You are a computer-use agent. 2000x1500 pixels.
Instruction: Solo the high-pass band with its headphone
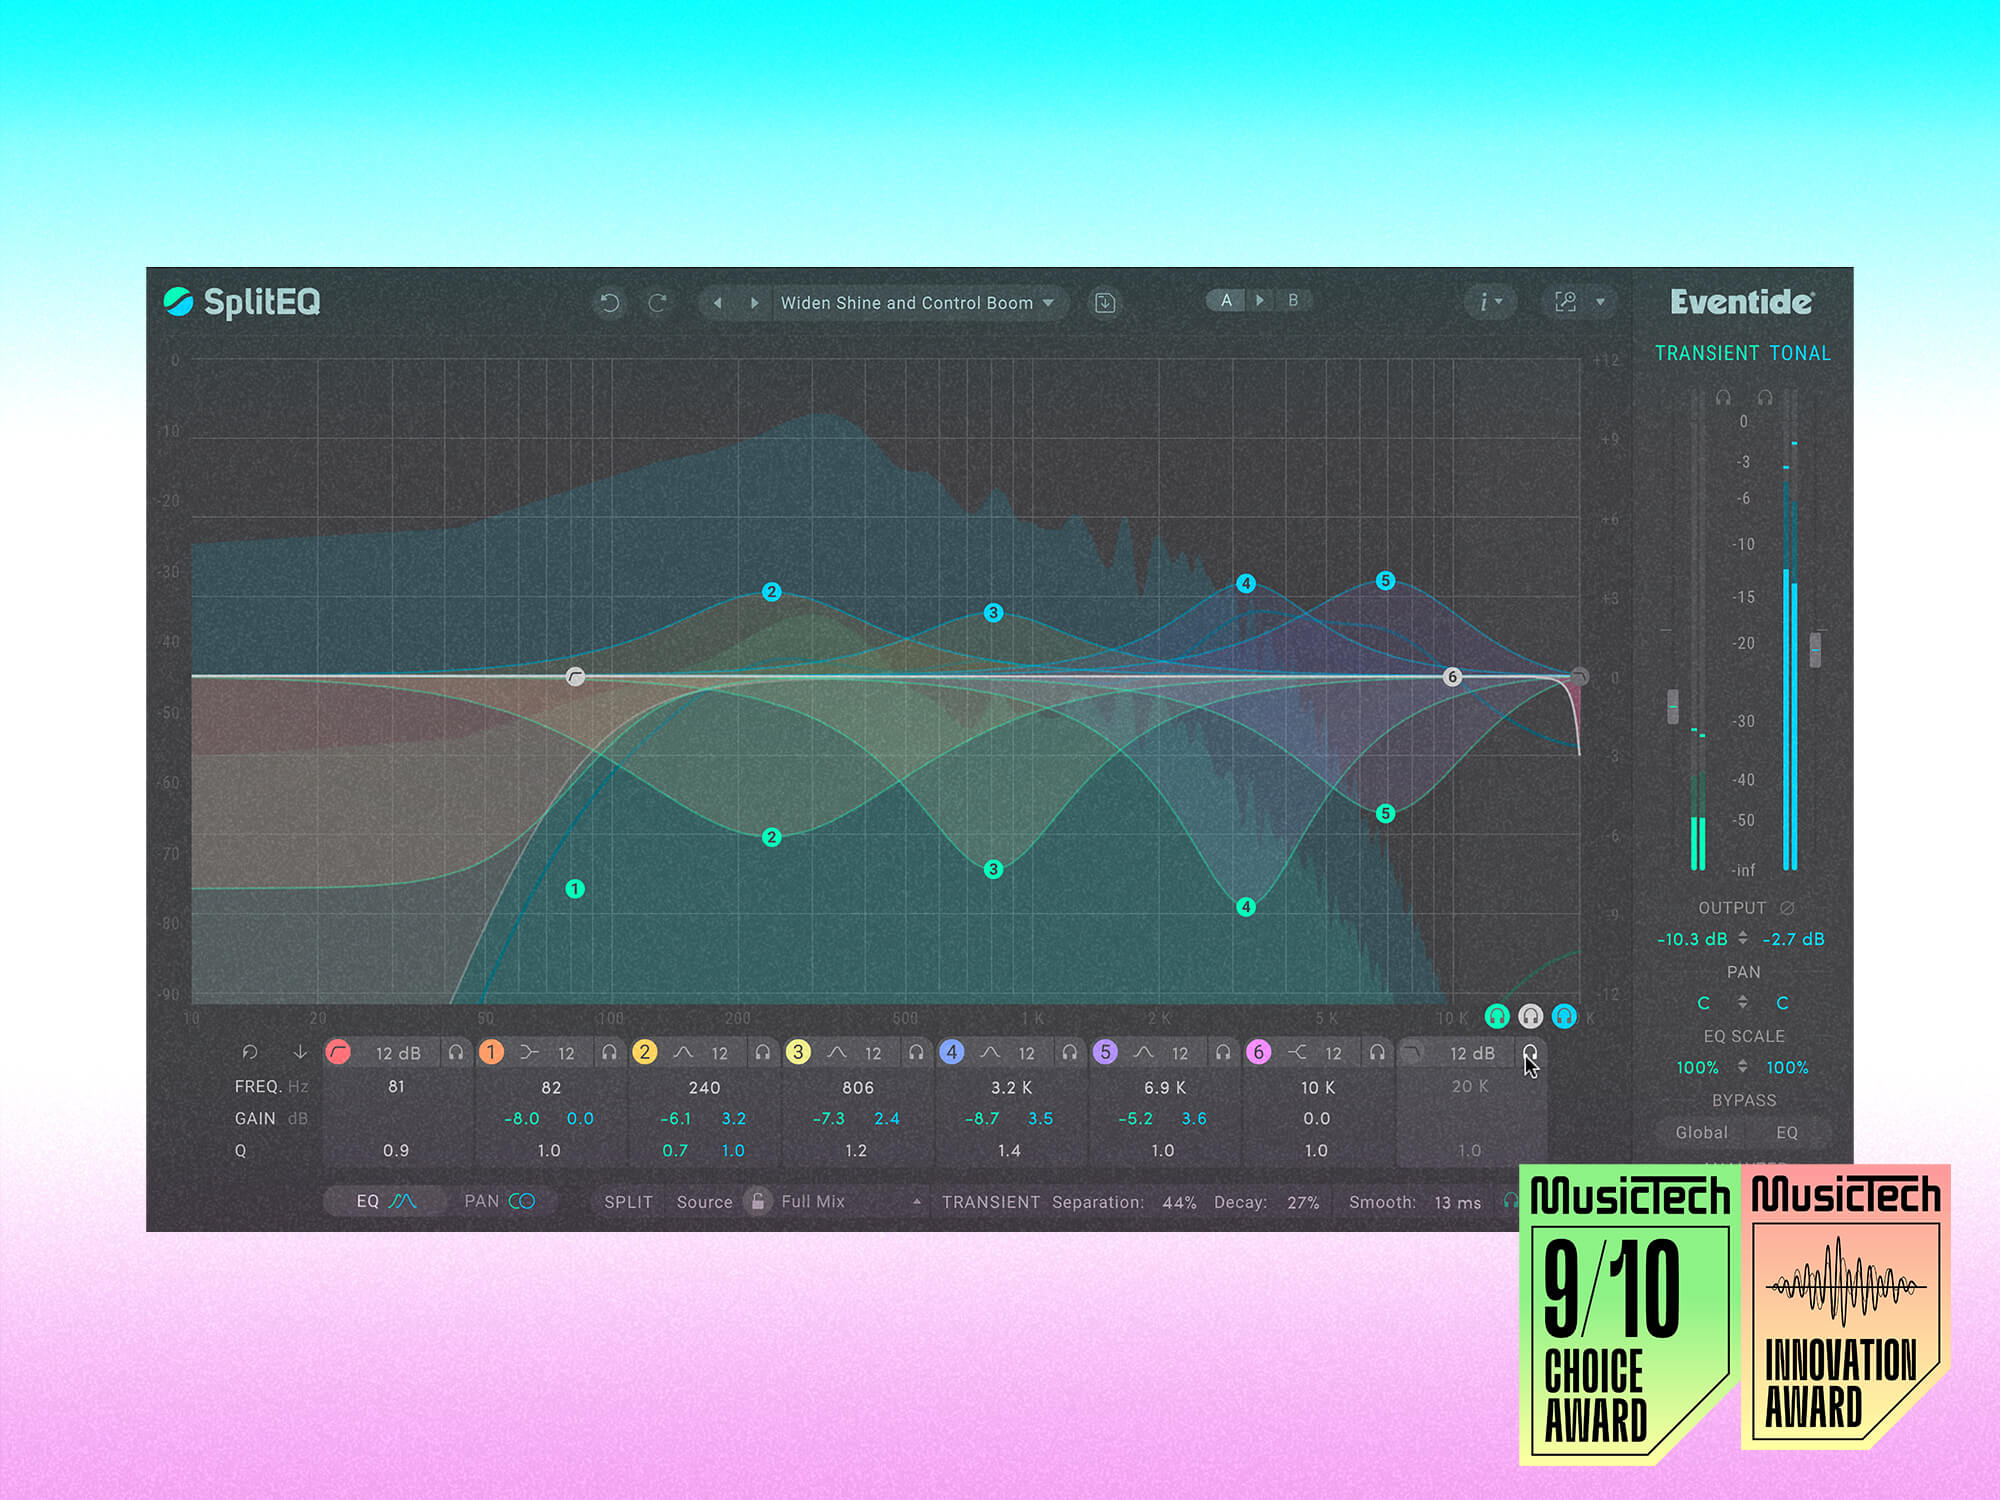[x=456, y=1052]
